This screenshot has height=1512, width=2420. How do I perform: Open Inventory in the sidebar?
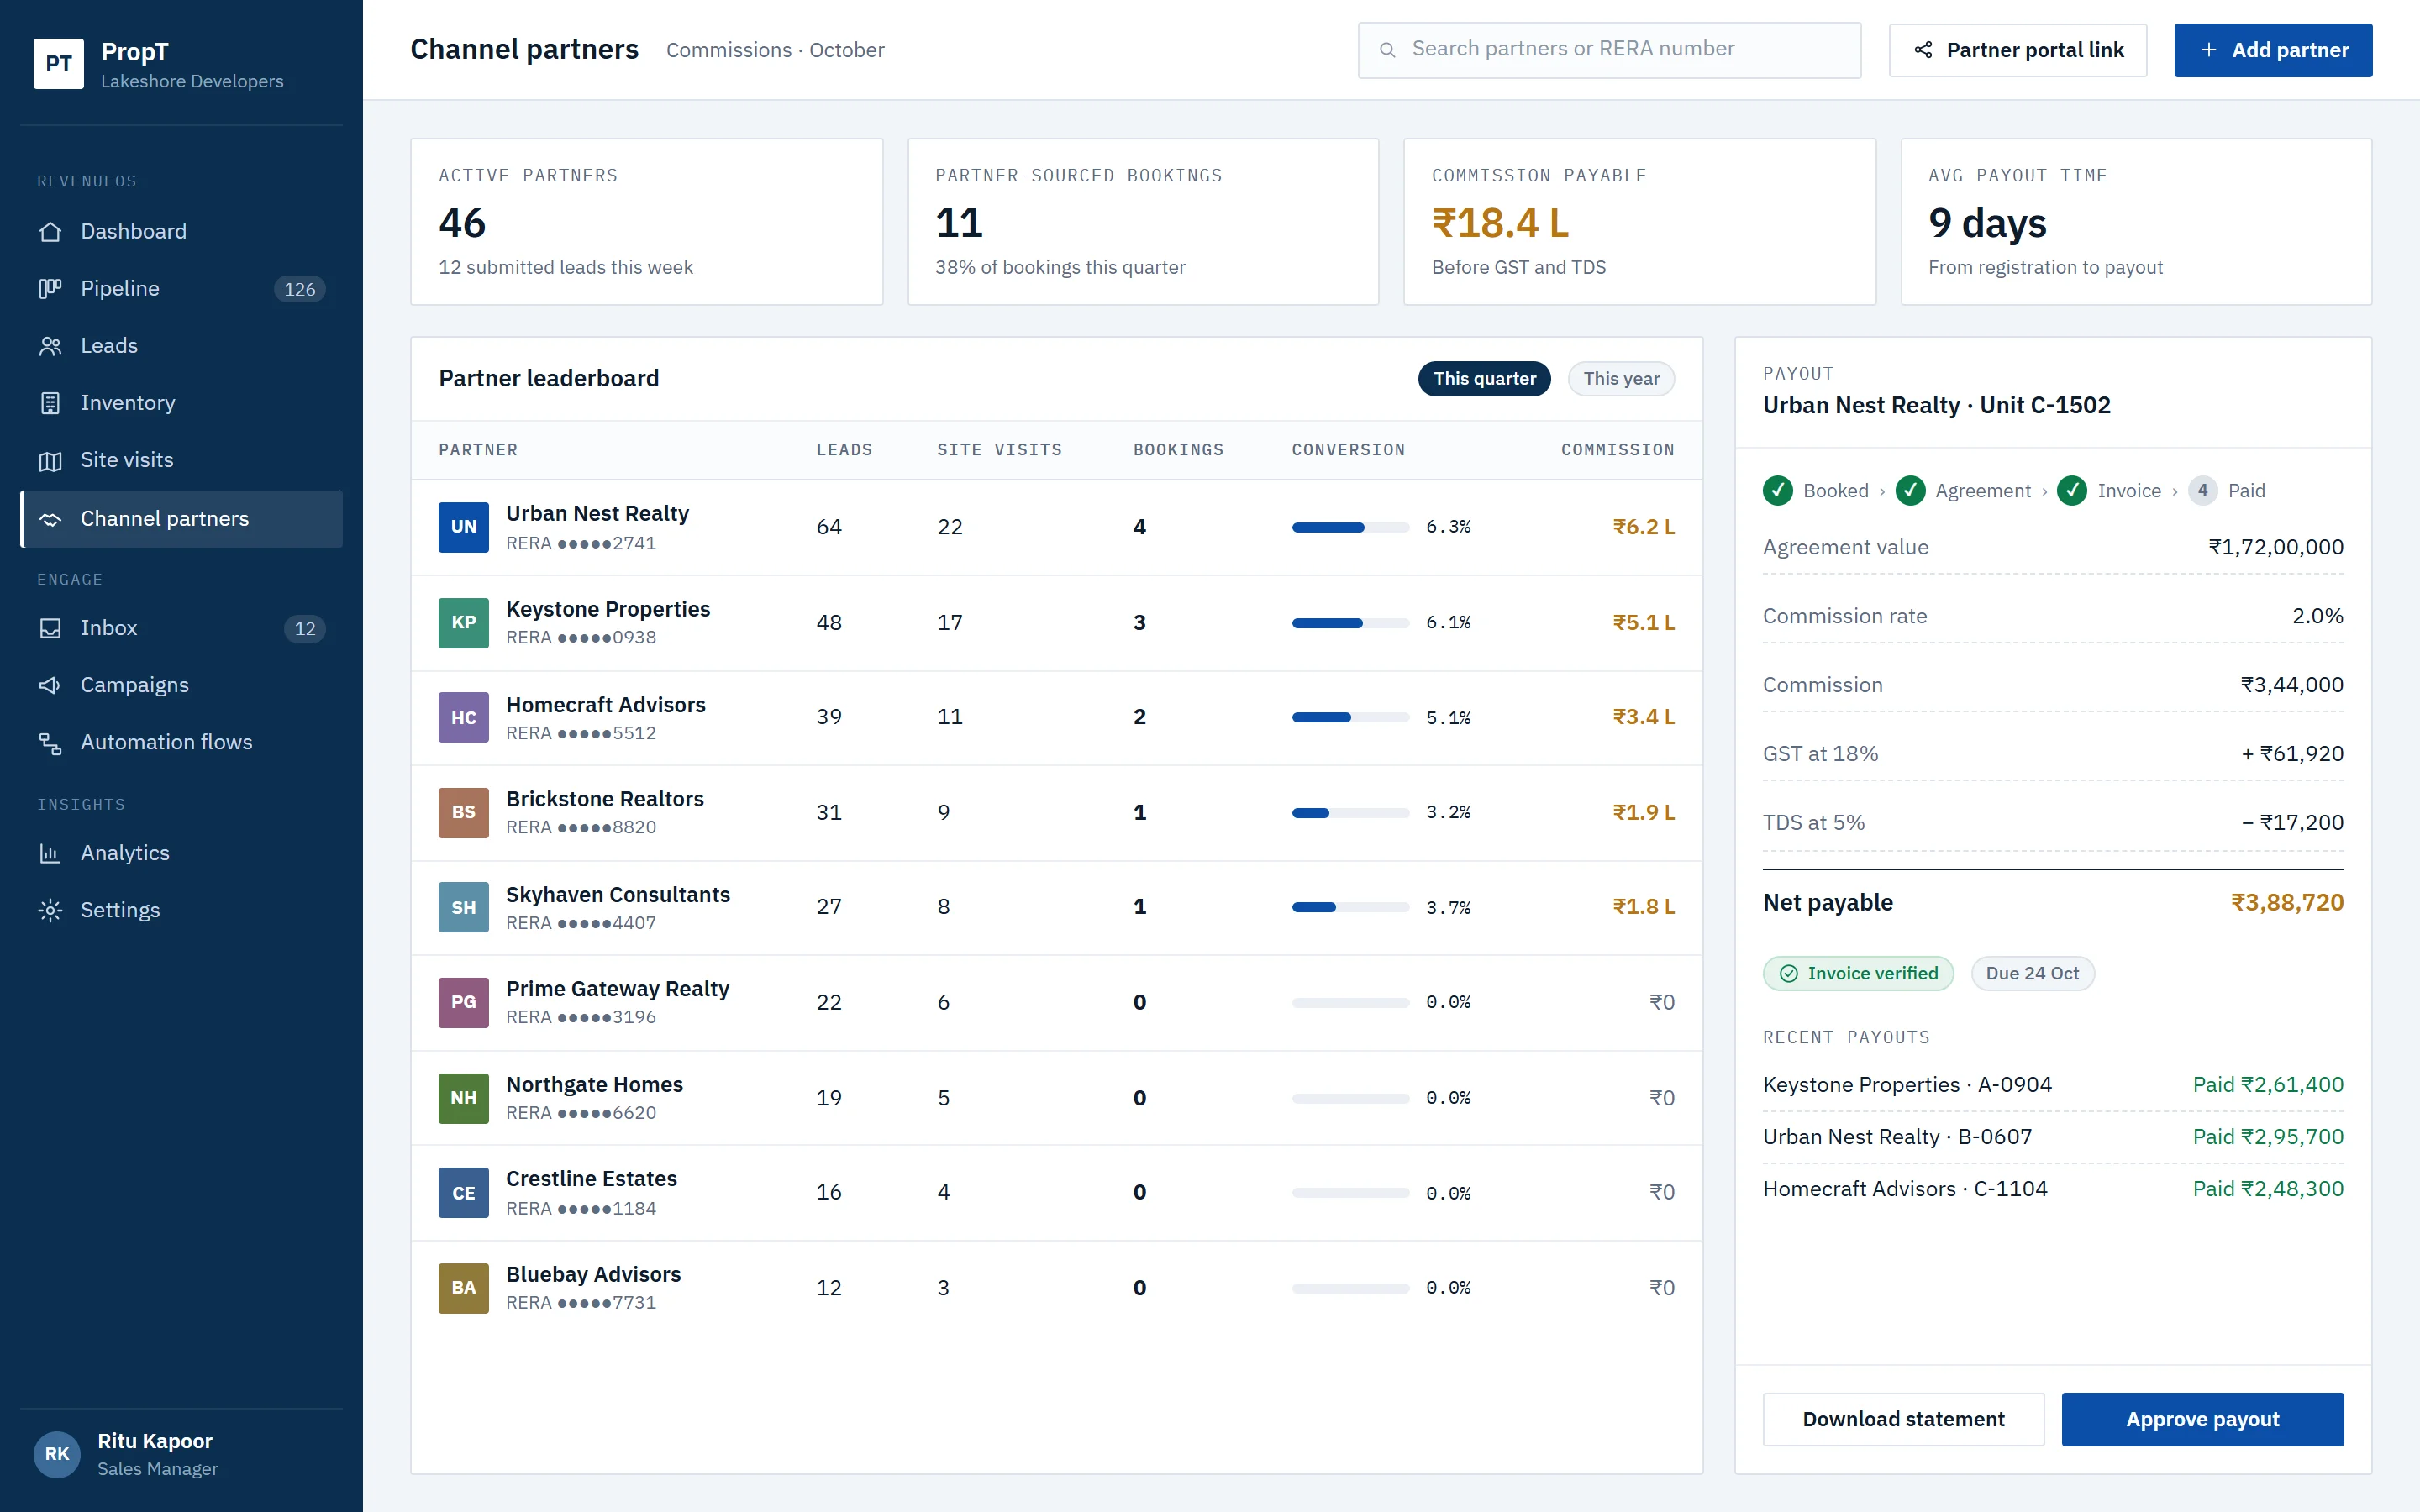(x=181, y=402)
